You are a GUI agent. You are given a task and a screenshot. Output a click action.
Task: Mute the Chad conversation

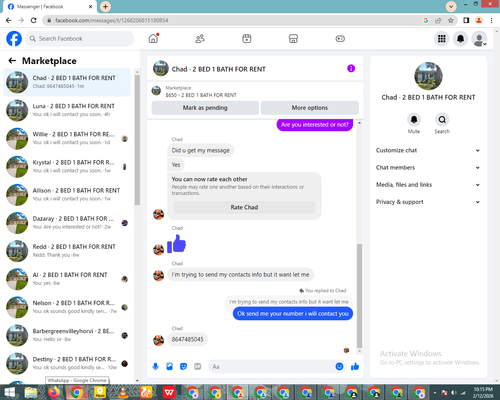tap(414, 120)
